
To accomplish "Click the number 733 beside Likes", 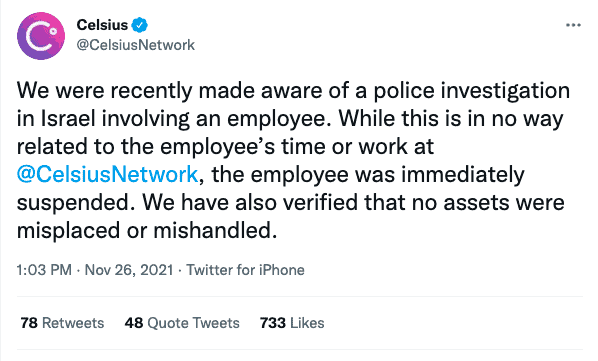I will tap(273, 323).
